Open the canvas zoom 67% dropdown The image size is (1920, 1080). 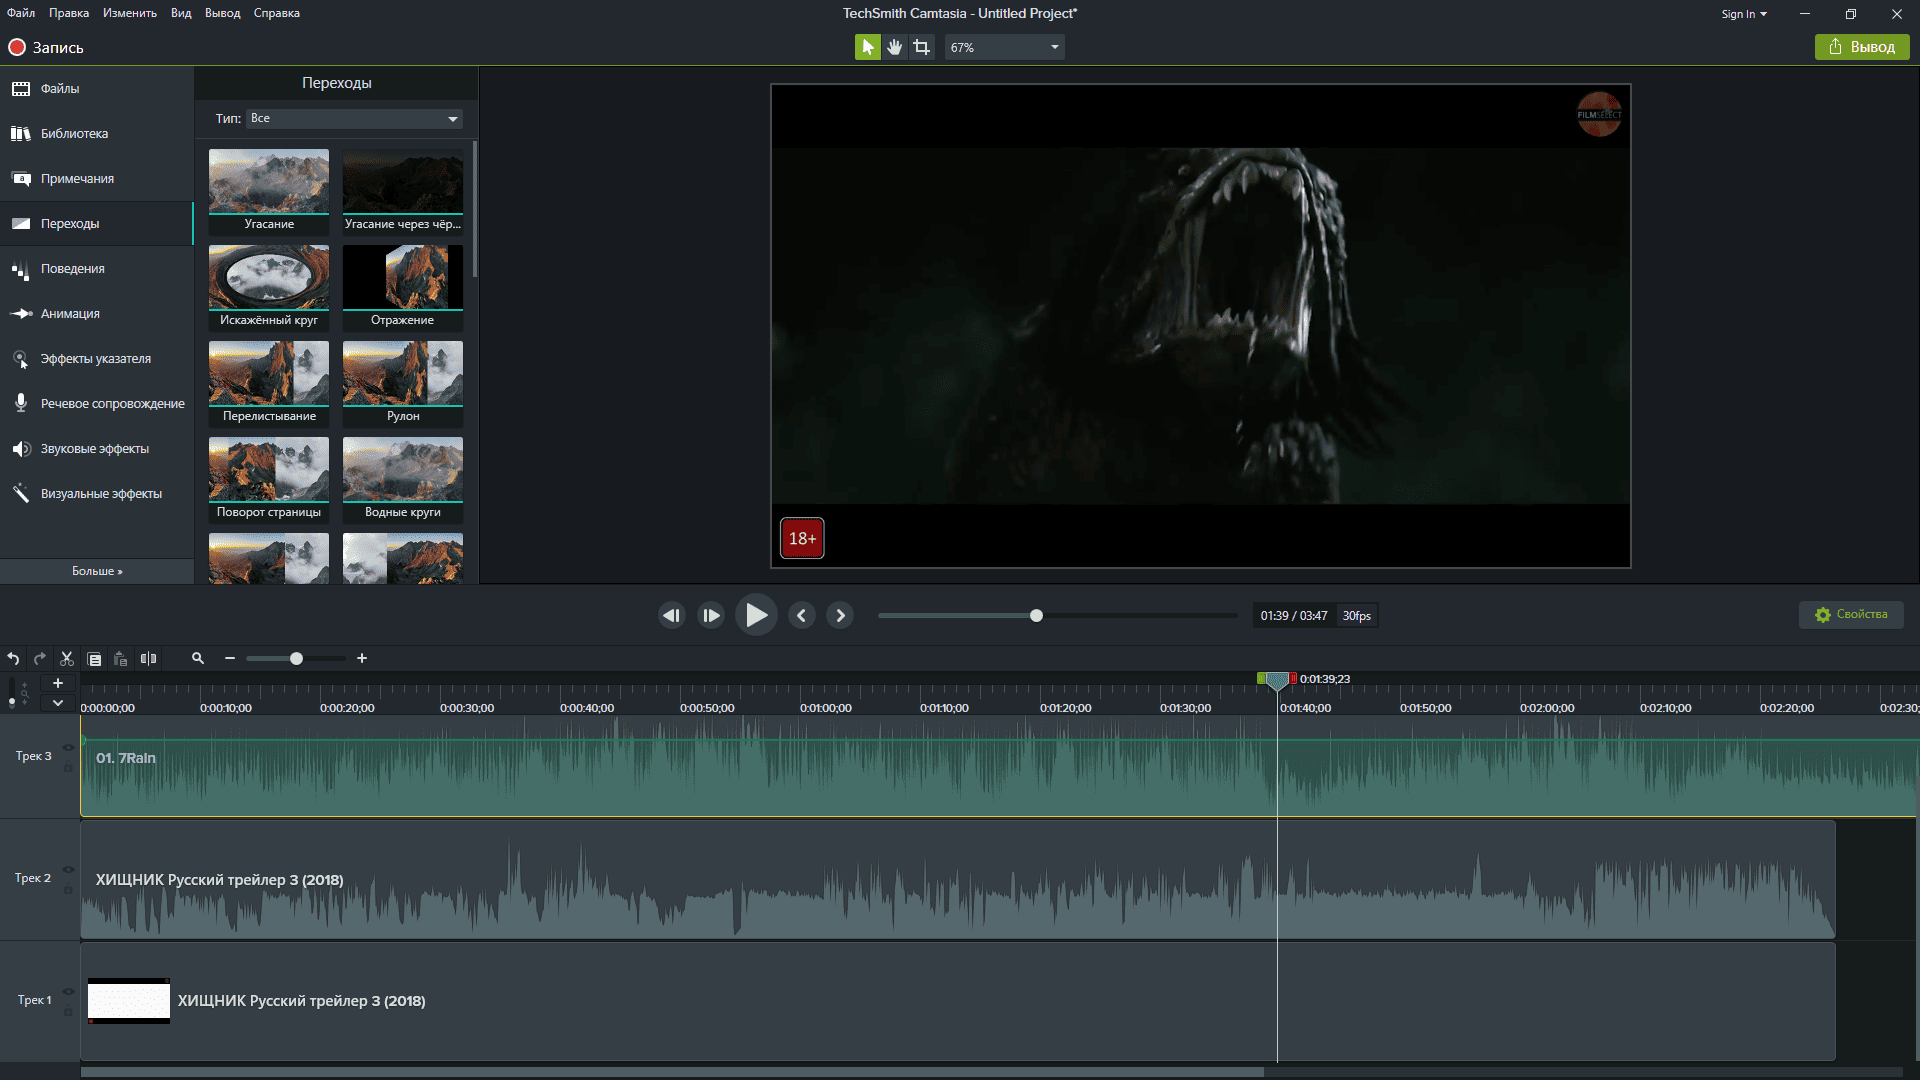1004,47
